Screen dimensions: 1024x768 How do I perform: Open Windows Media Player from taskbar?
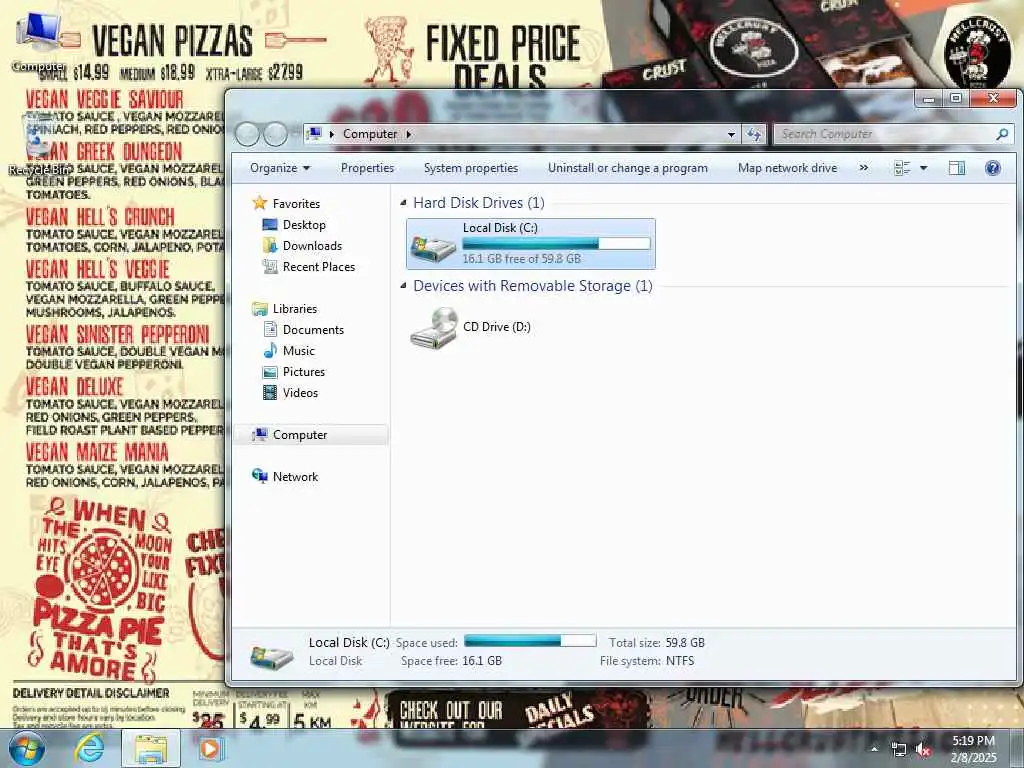[x=211, y=749]
